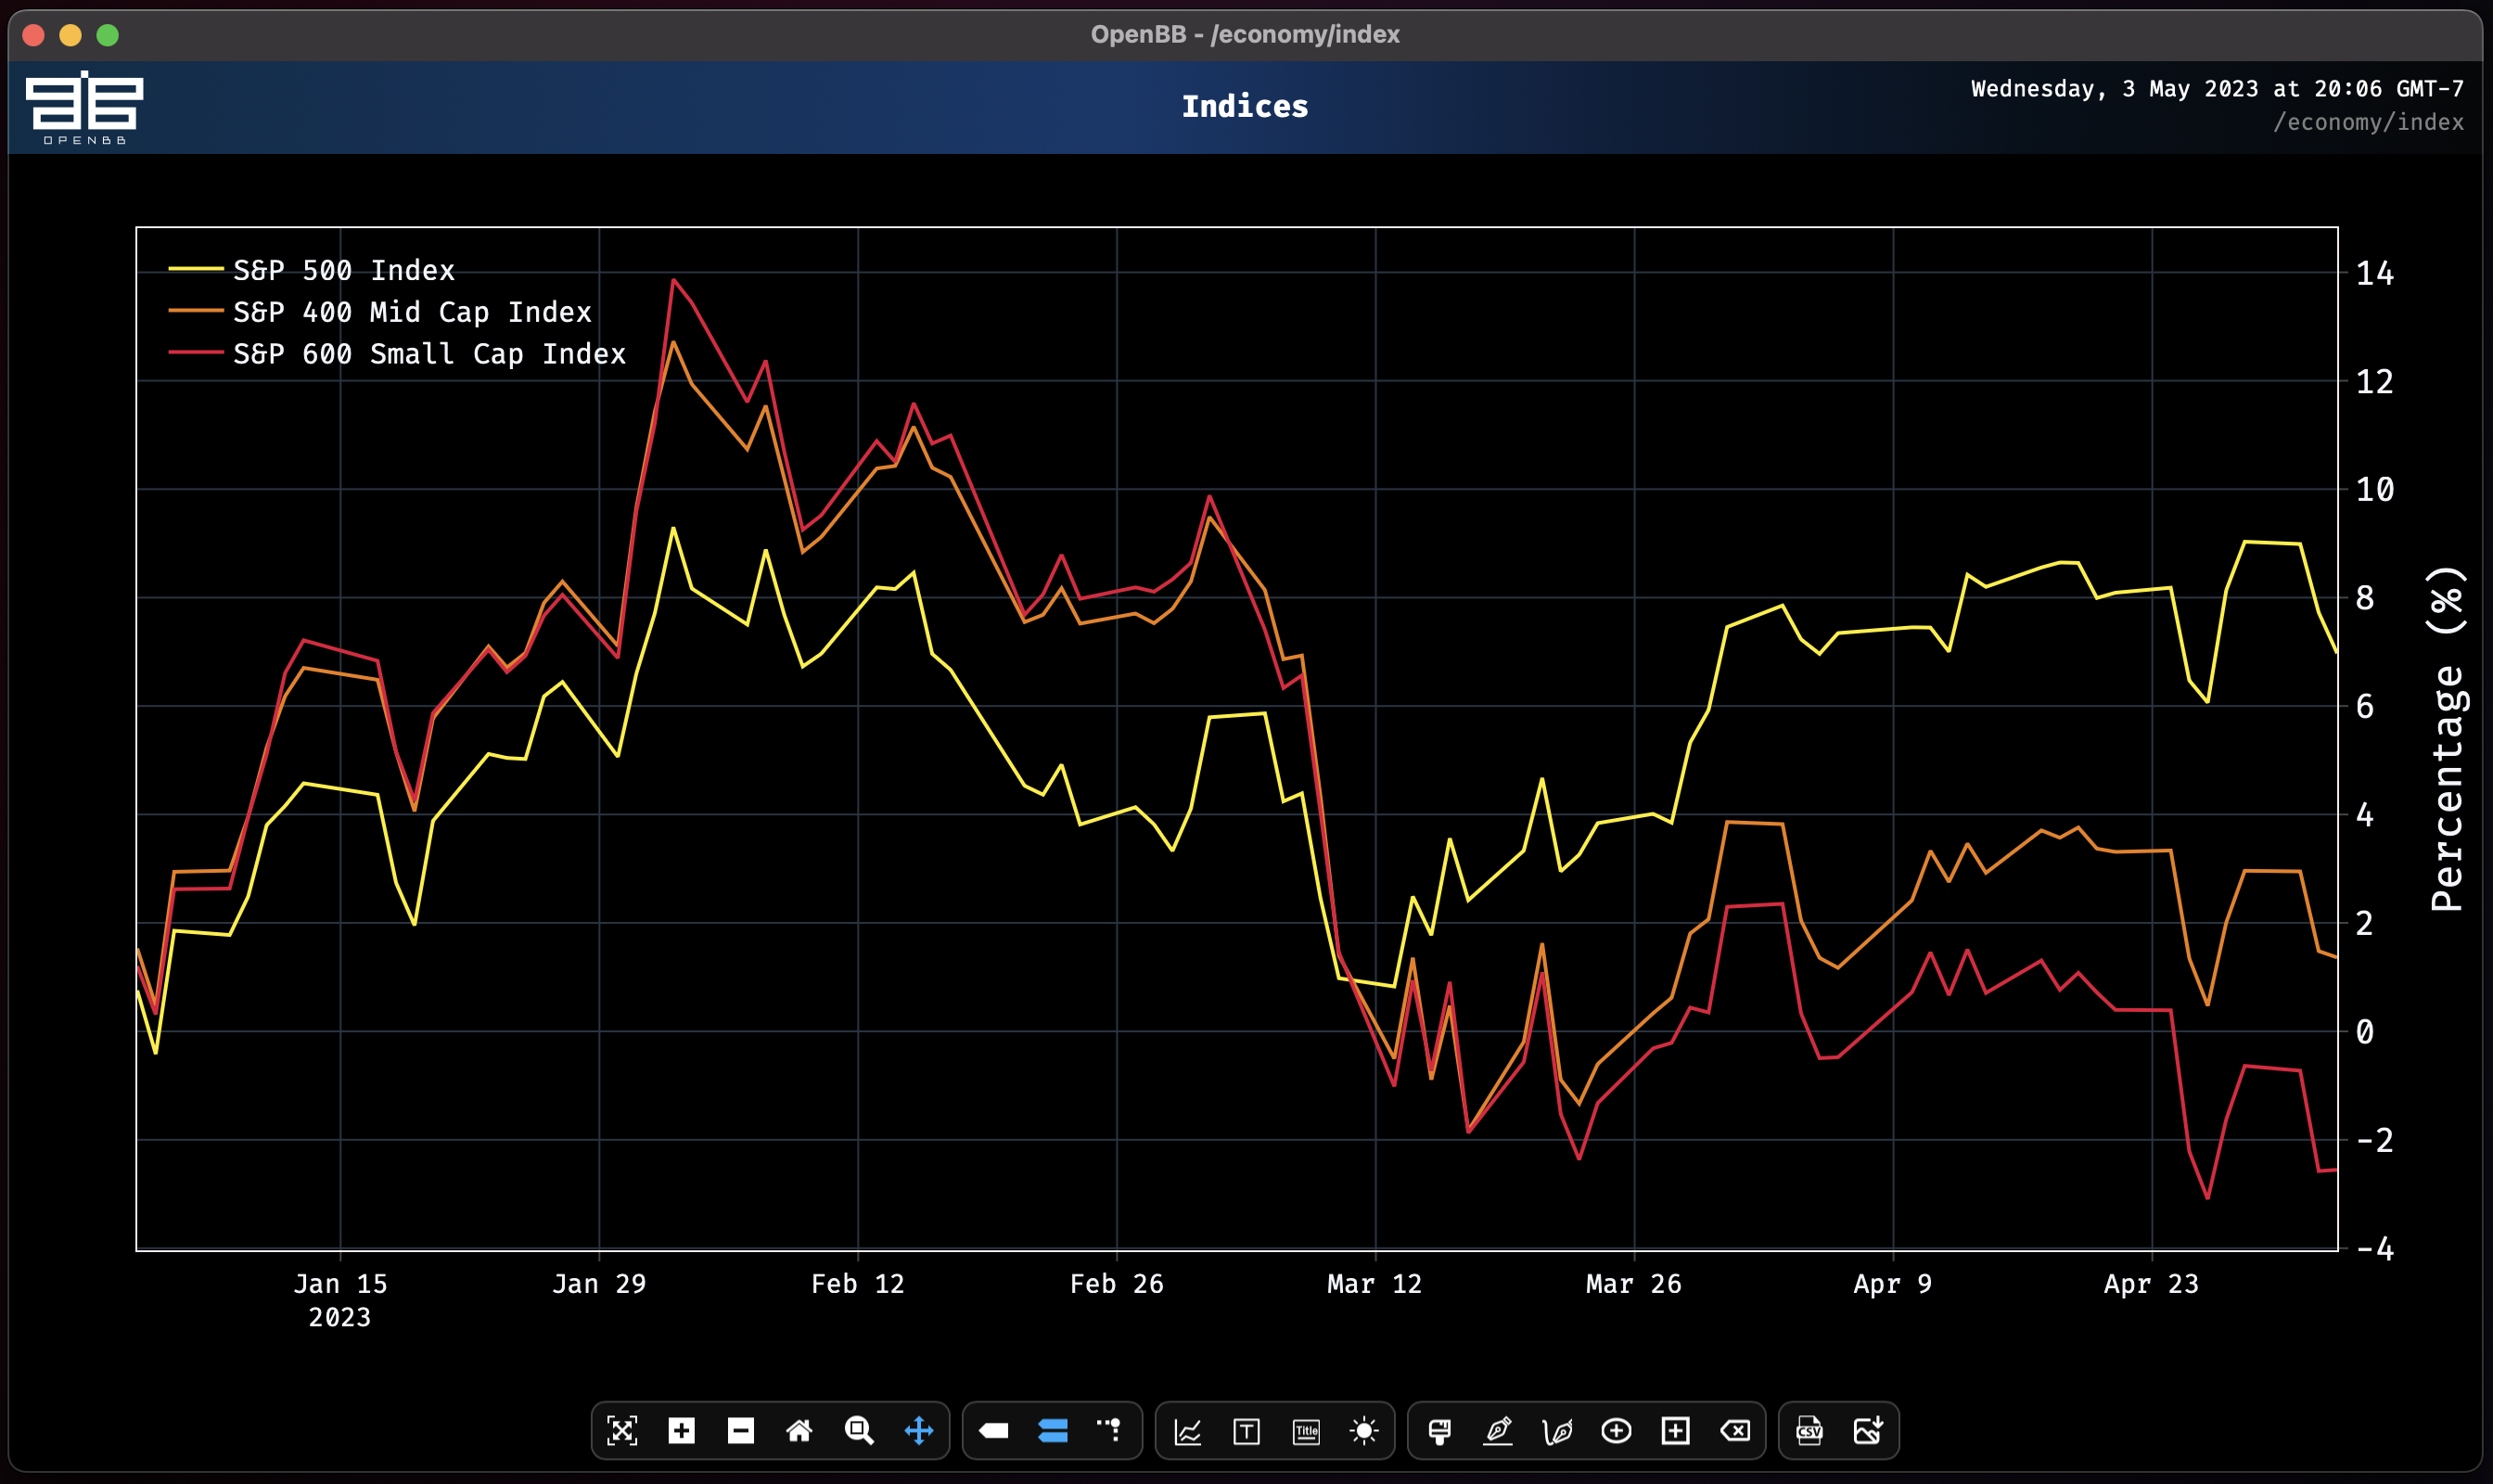2493x1484 pixels.
Task: Click the 8 y-axis tick label
Action: (2365, 598)
